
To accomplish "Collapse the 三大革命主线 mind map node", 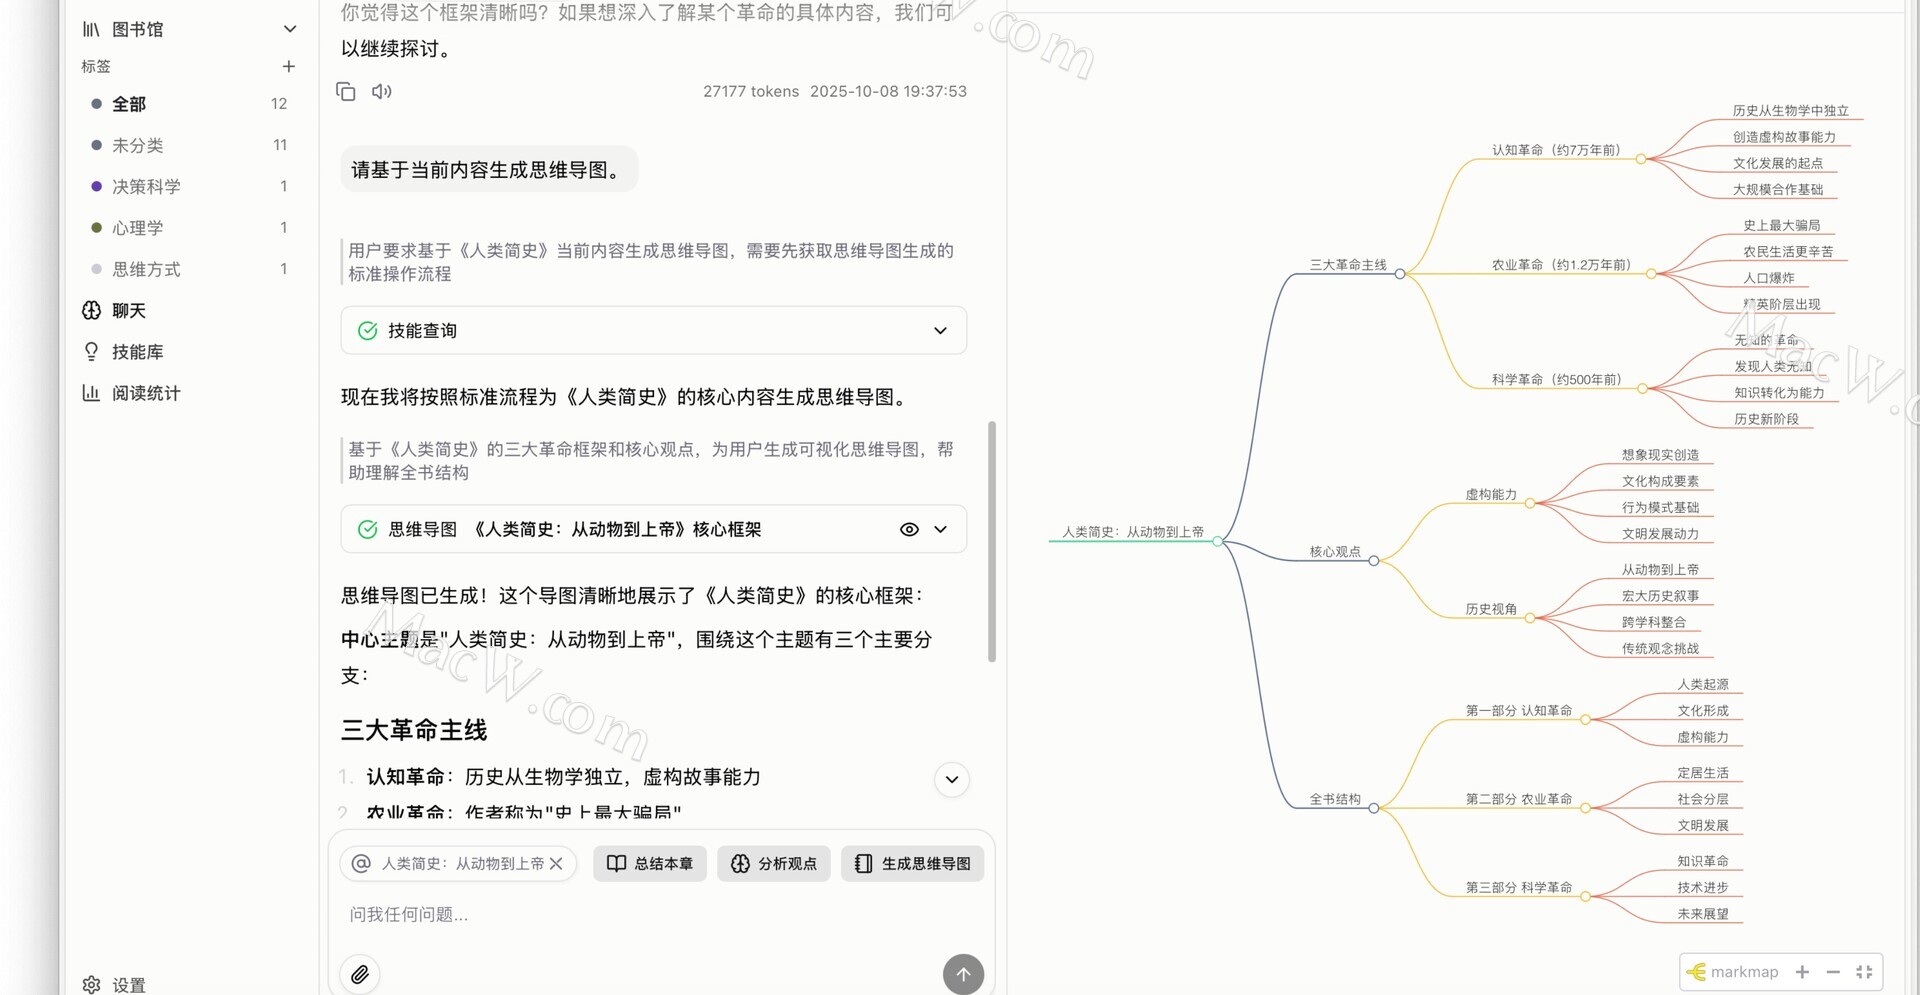I will (x=1400, y=274).
